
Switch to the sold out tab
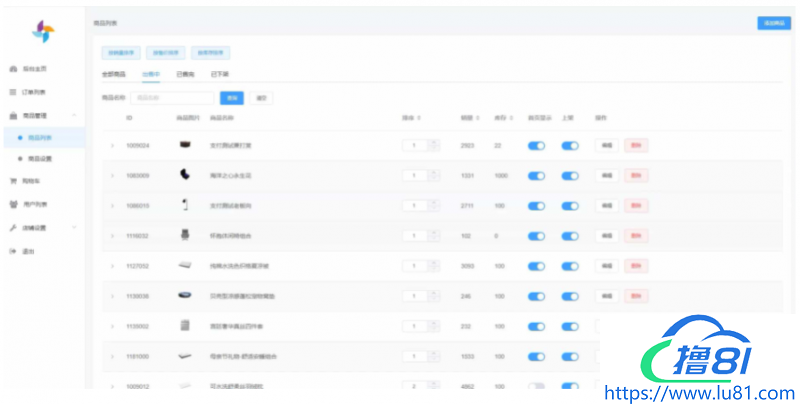(x=185, y=74)
